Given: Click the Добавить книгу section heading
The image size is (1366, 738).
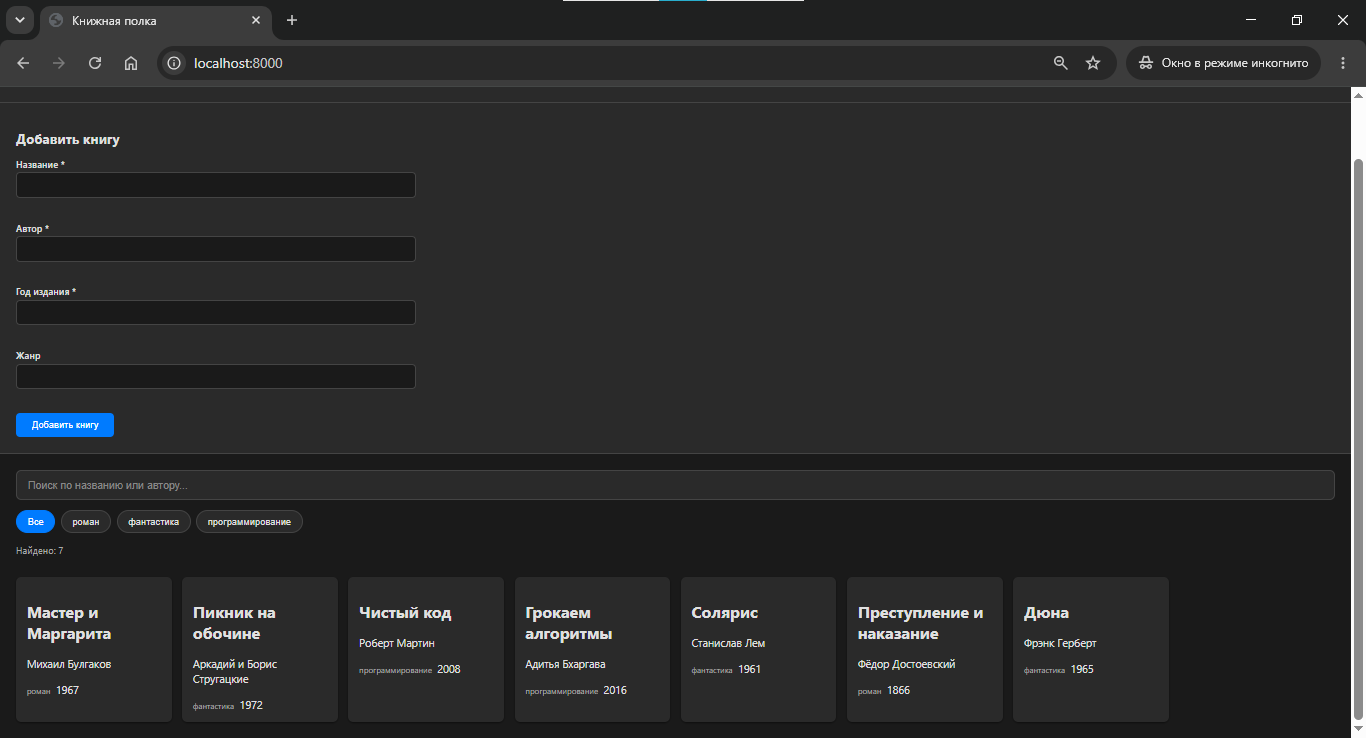Looking at the screenshot, I should click(68, 140).
